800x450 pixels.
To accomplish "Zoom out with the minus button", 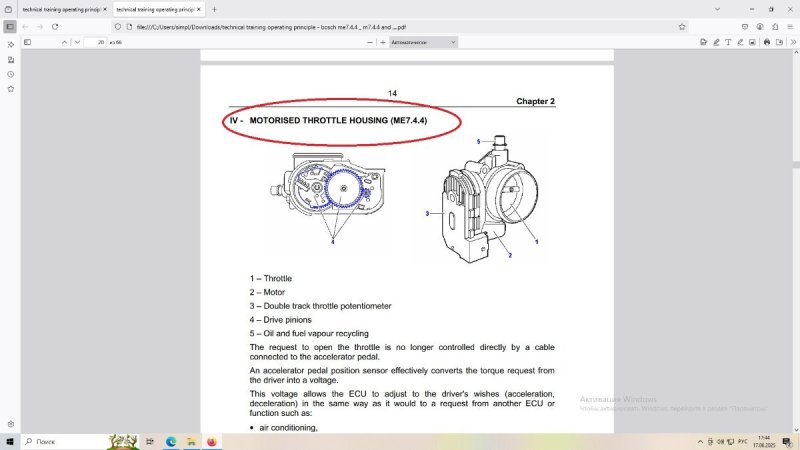I will click(371, 42).
